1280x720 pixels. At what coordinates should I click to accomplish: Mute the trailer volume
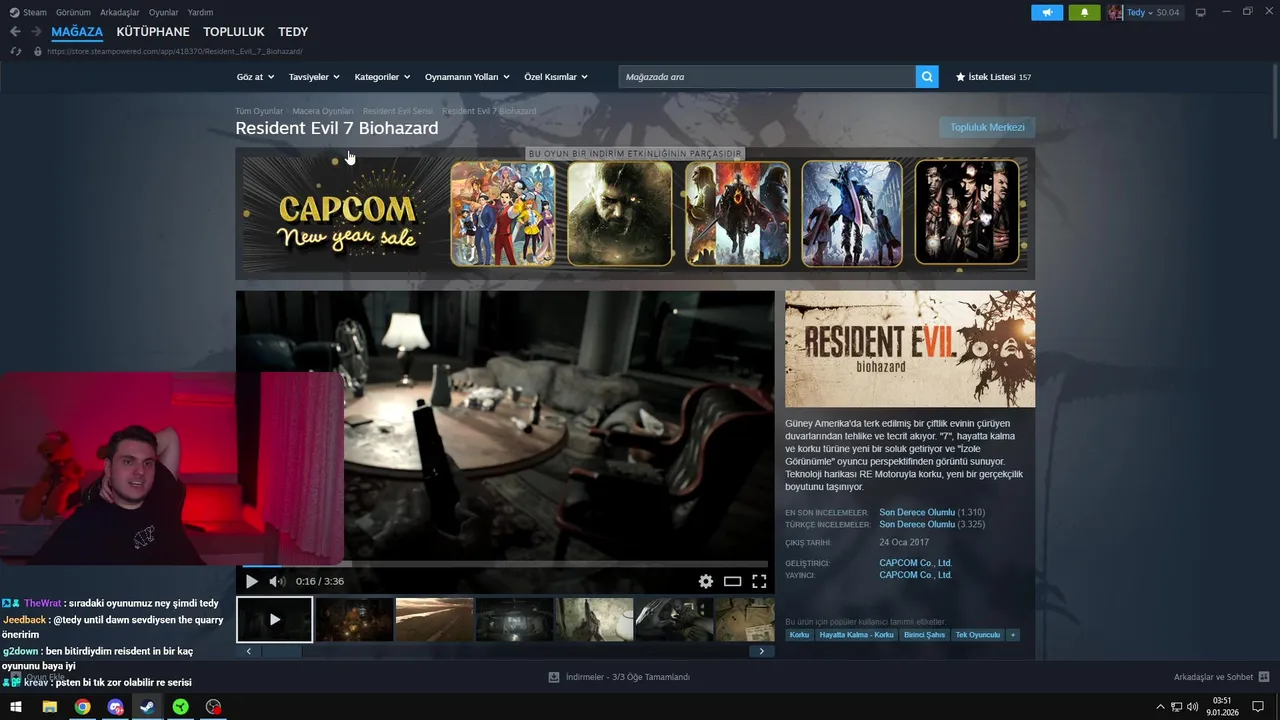click(x=277, y=581)
